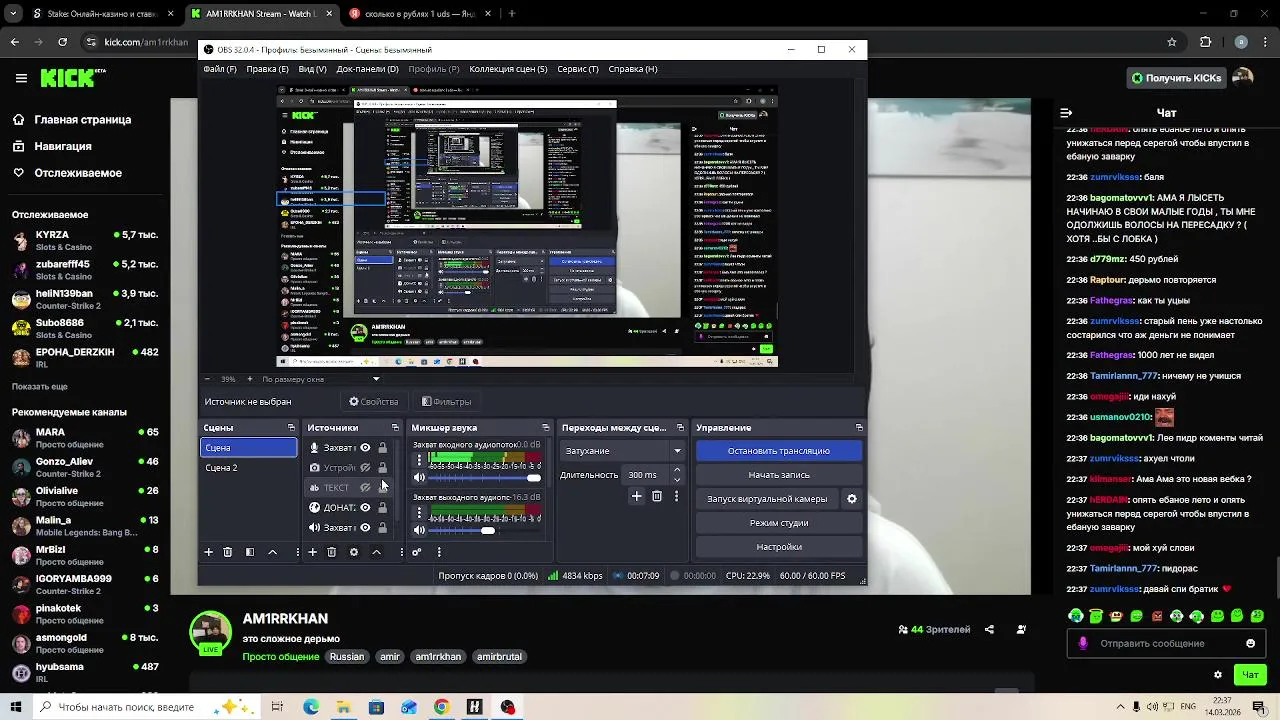
Task: Share the AM1RRKHAN stream via share icon
Action: 989,629
